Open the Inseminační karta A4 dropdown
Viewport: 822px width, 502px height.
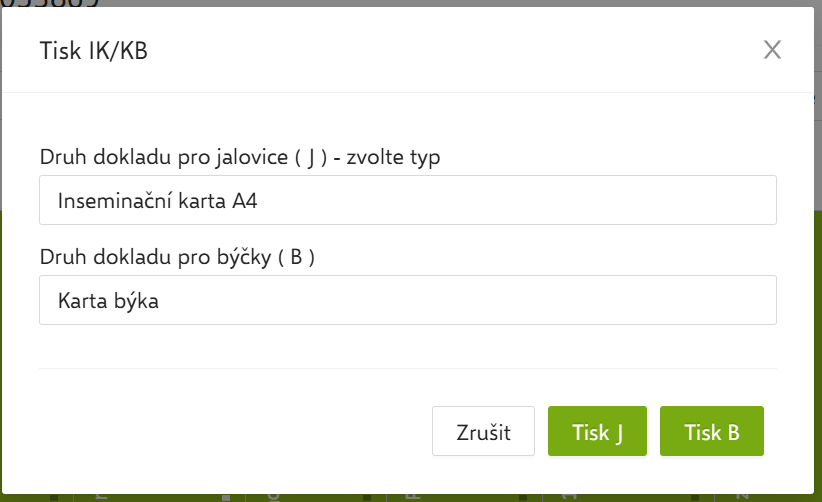(x=407, y=201)
